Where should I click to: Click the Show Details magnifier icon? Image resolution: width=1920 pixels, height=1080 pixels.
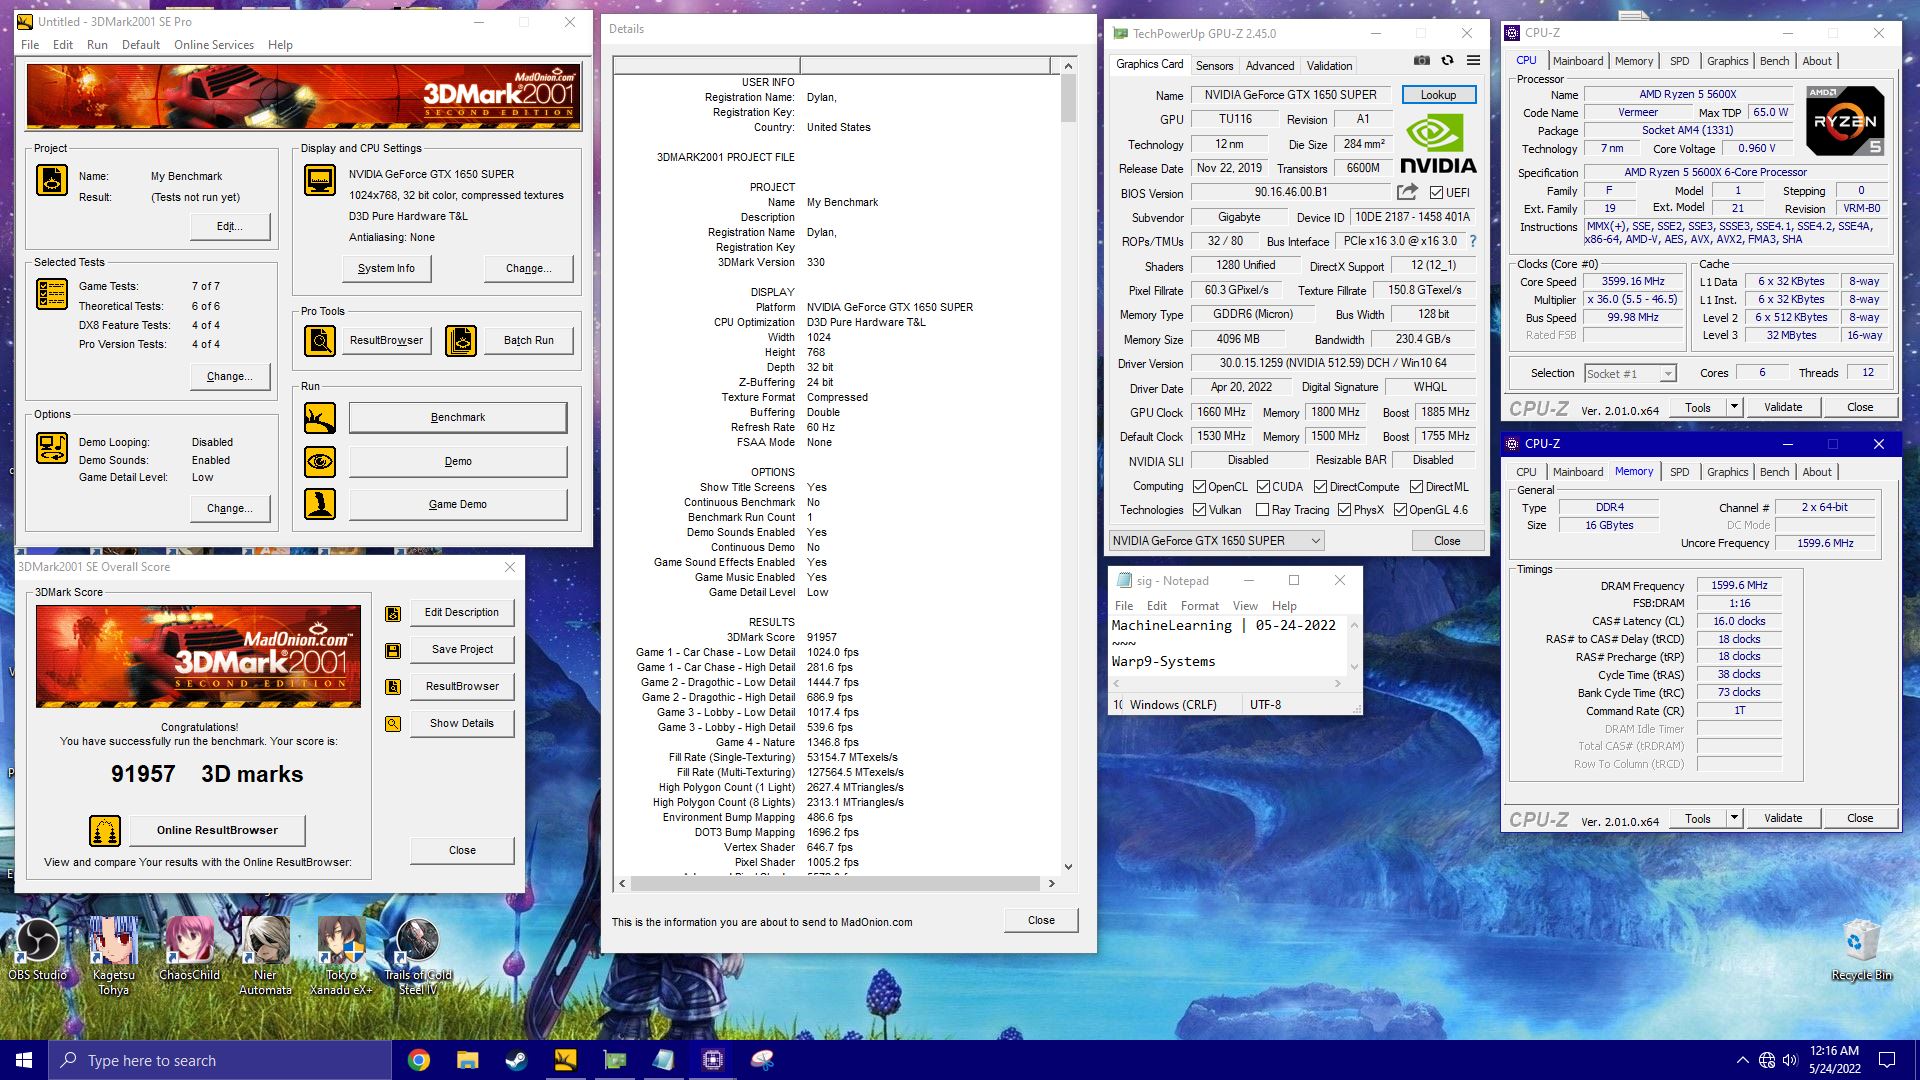(393, 724)
